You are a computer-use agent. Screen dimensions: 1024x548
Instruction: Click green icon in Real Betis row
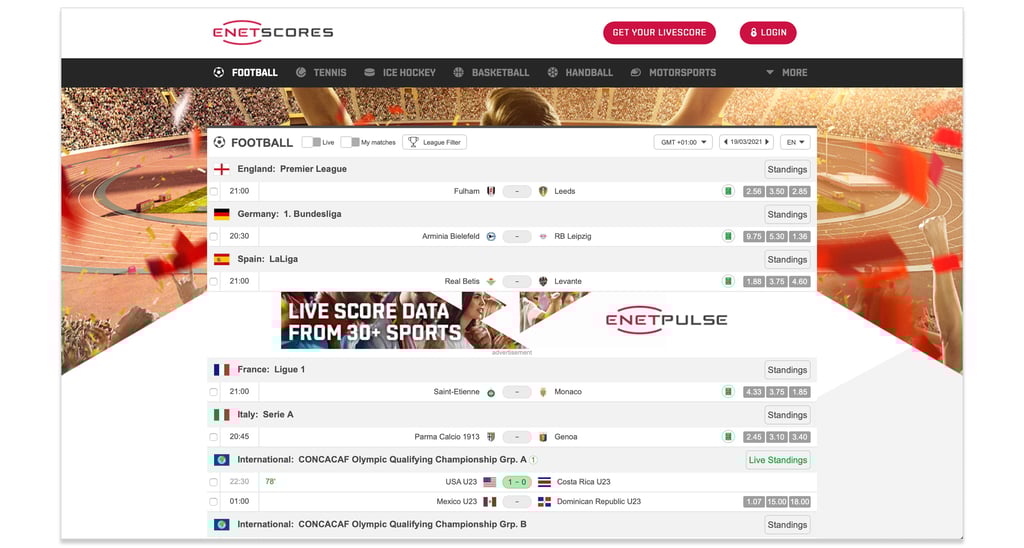pos(728,282)
